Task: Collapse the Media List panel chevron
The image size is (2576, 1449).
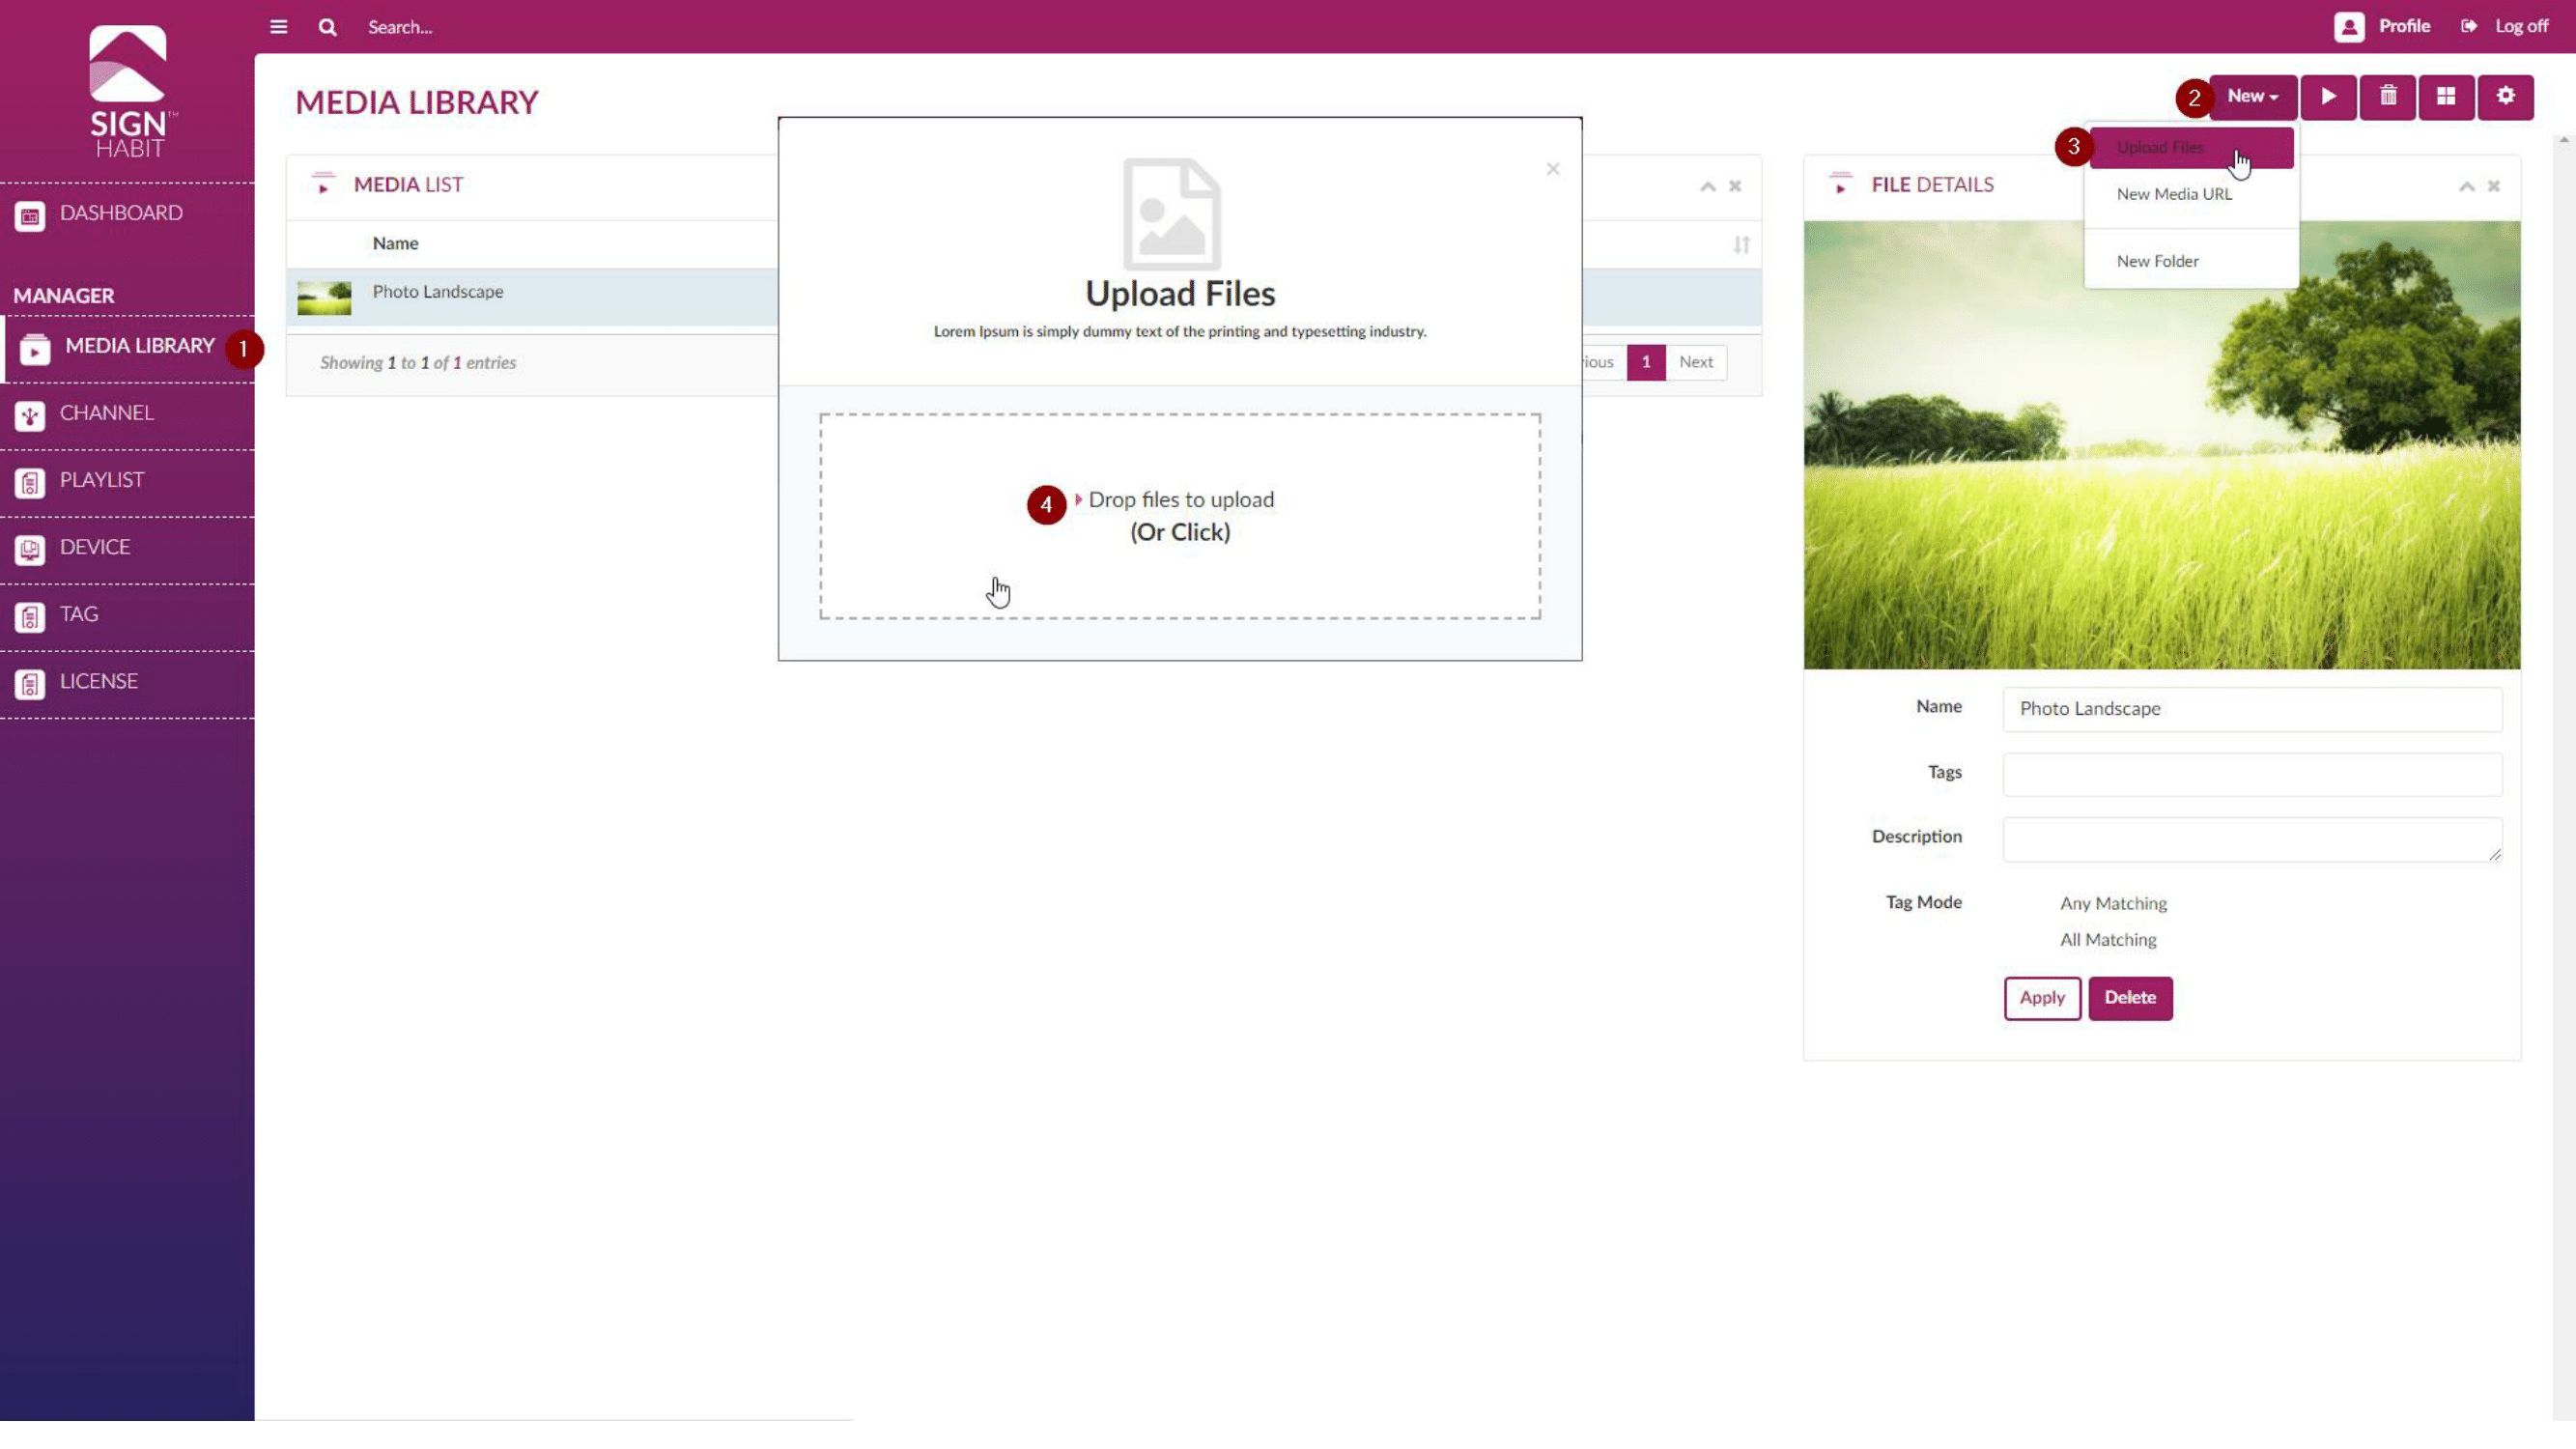Action: pyautogui.click(x=1707, y=187)
